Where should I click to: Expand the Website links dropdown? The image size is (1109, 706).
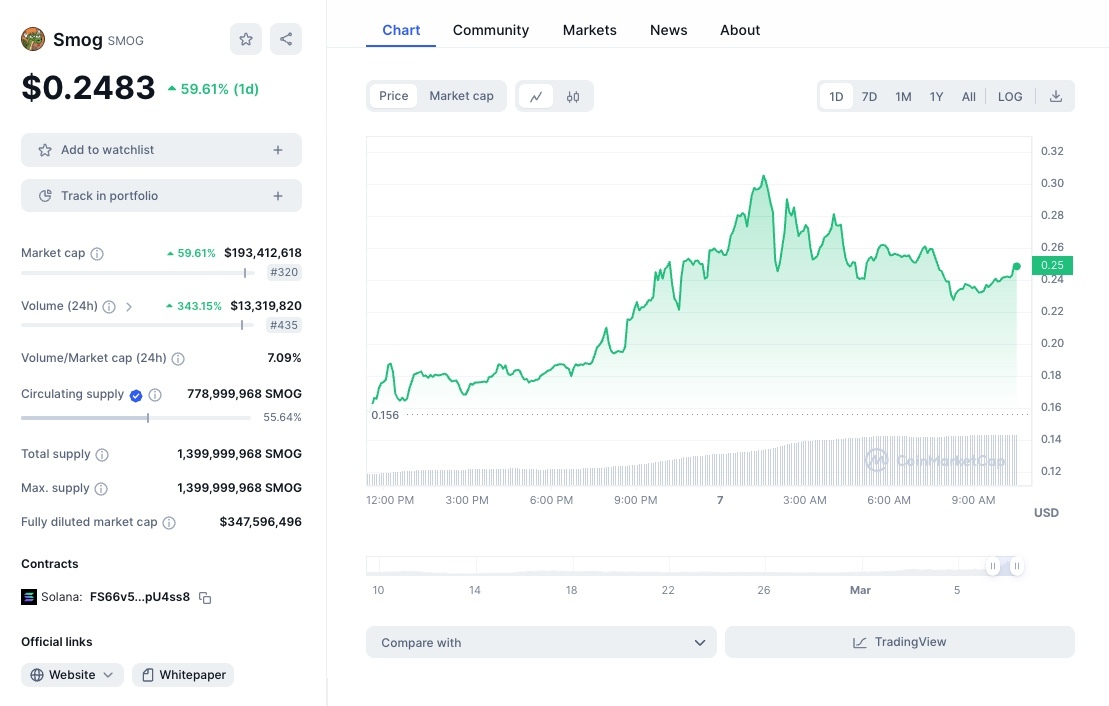click(x=72, y=675)
